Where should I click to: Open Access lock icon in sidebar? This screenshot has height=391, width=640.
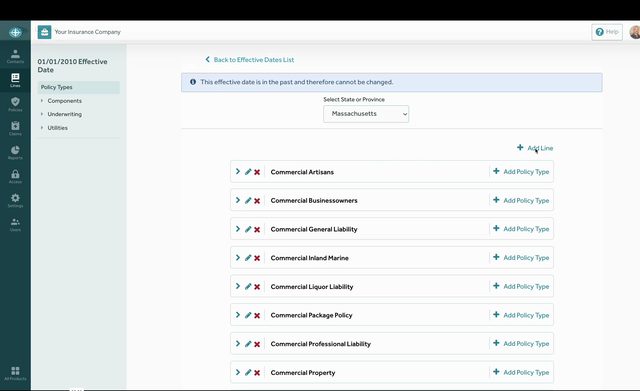pyautogui.click(x=15, y=176)
